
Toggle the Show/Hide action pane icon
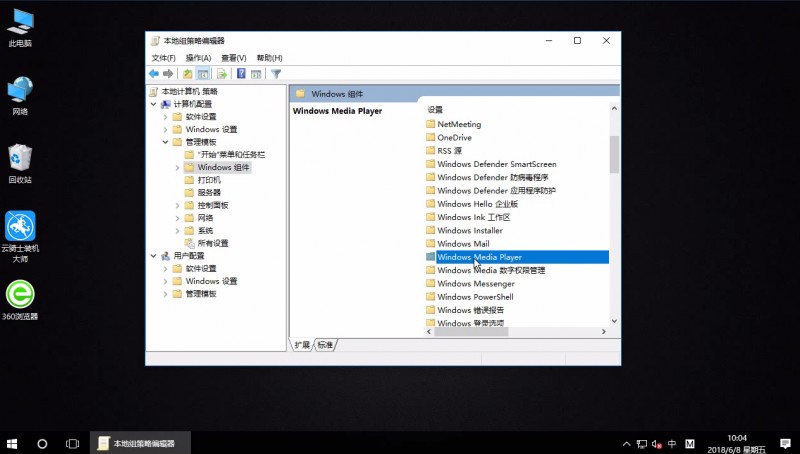(x=256, y=74)
